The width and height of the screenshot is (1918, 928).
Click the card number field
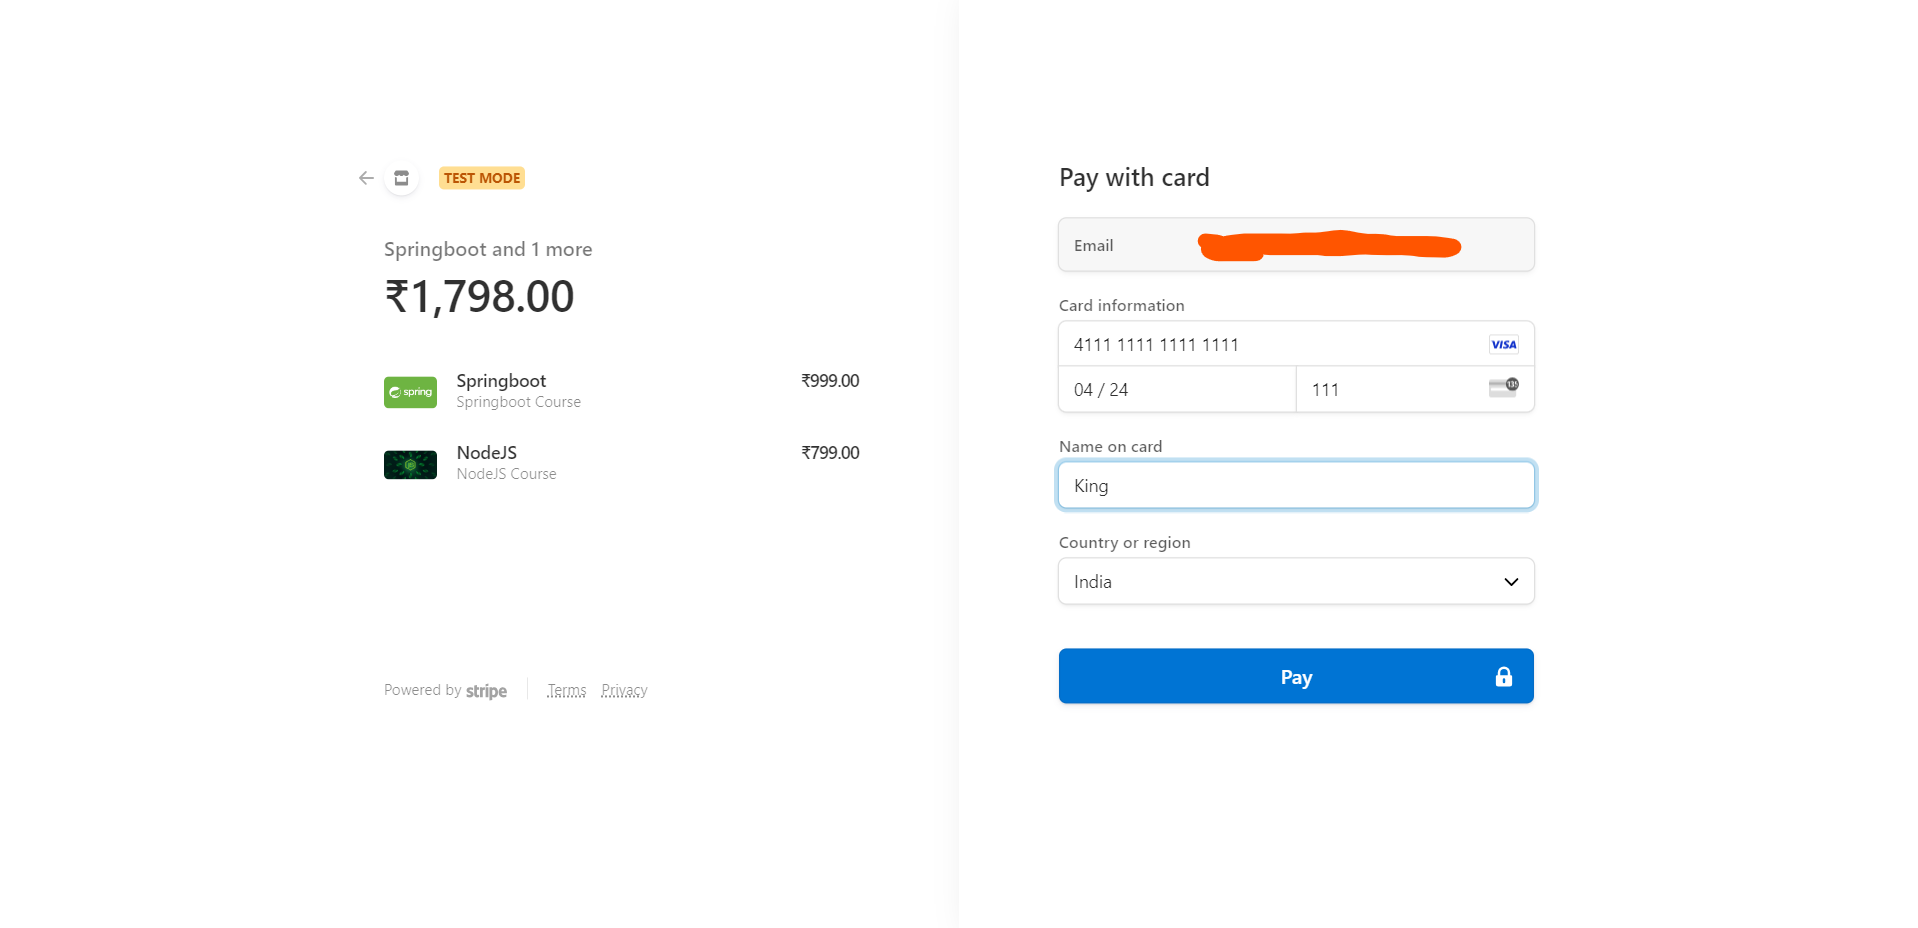click(1270, 345)
